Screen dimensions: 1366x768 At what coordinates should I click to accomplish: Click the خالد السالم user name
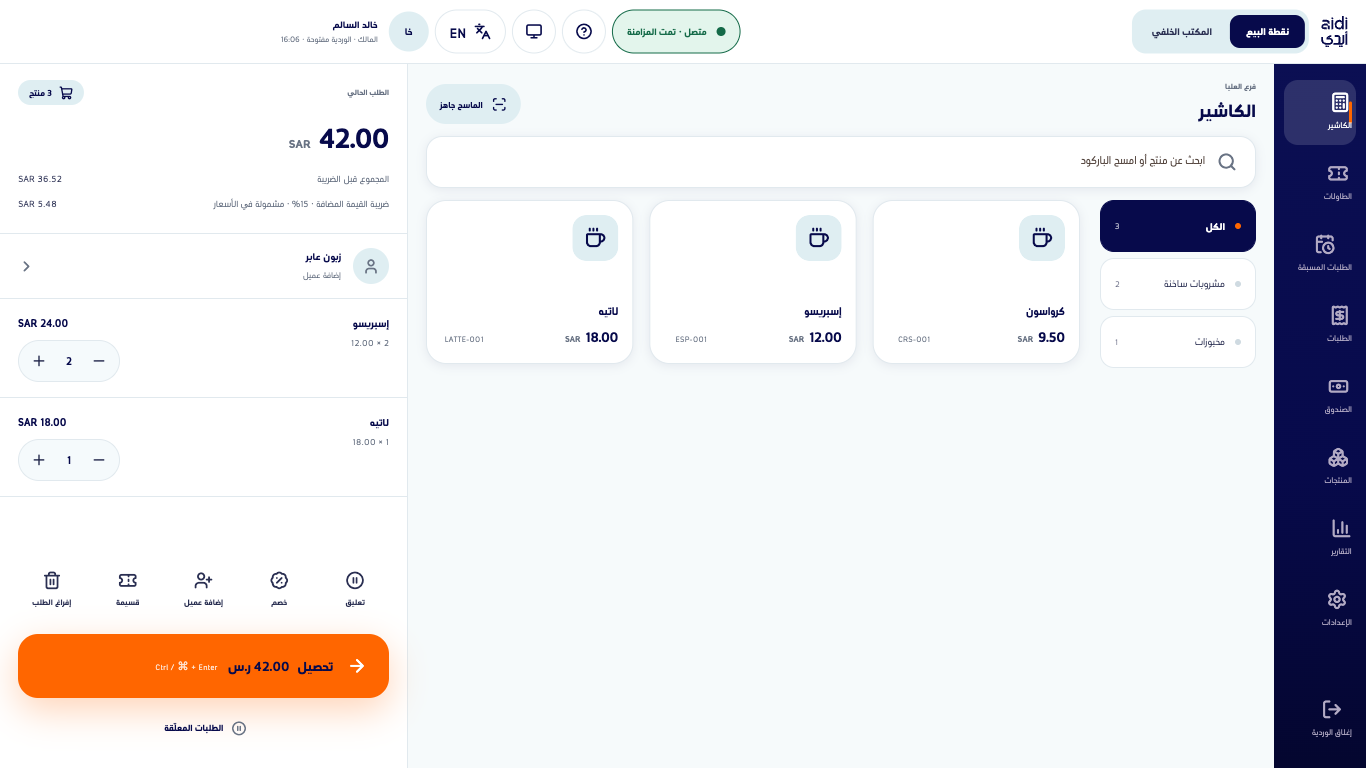[x=355, y=24]
